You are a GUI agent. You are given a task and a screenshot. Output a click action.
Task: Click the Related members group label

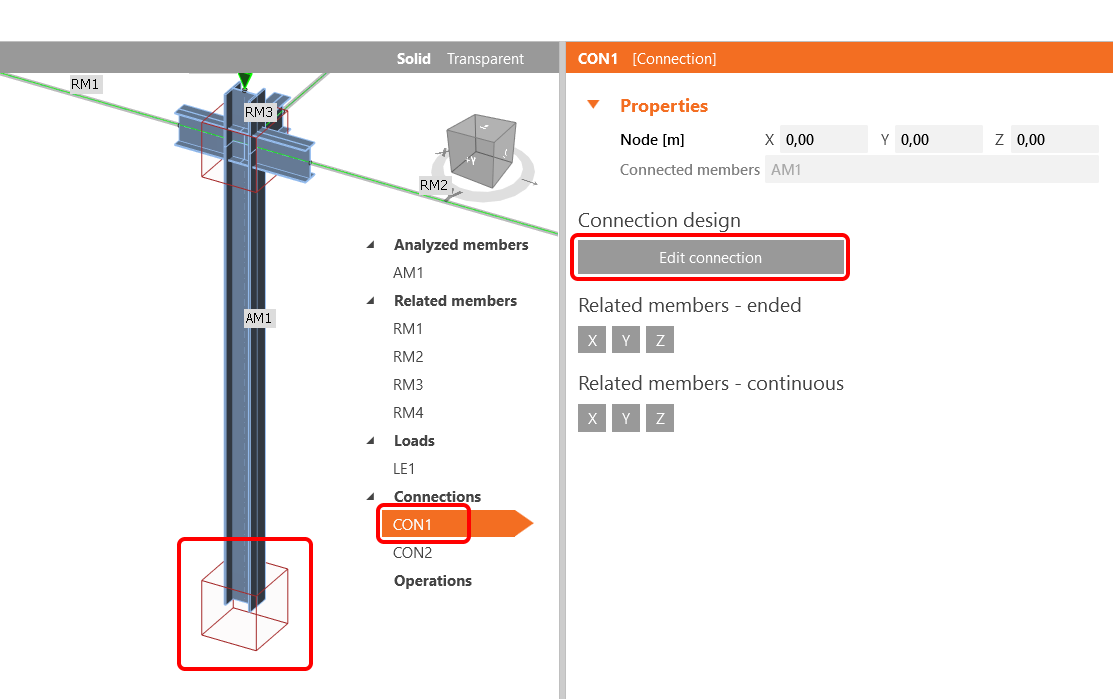456,301
